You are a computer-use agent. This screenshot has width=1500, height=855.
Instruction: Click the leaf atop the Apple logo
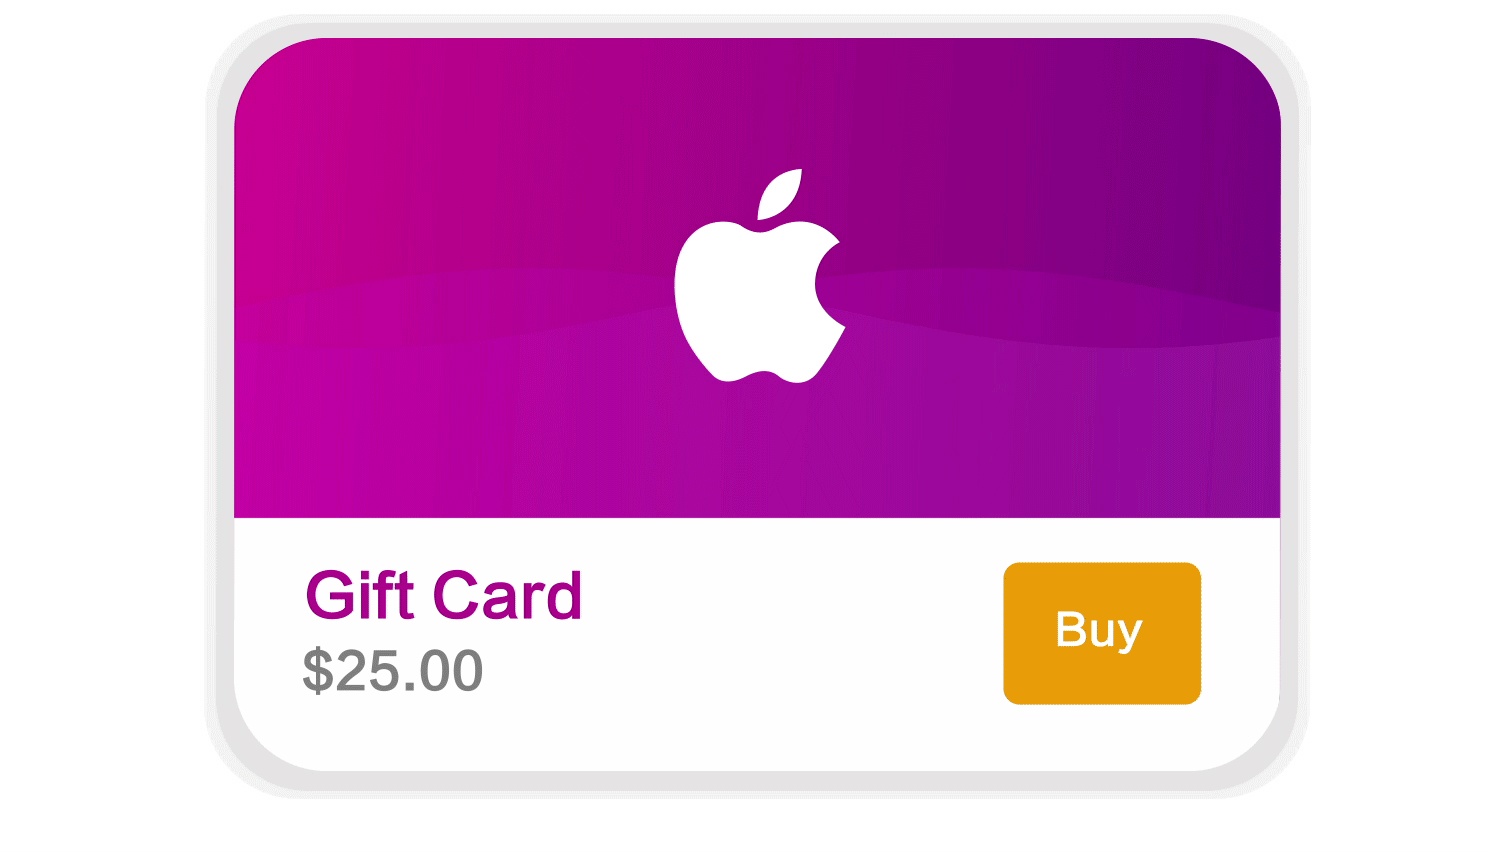click(780, 194)
